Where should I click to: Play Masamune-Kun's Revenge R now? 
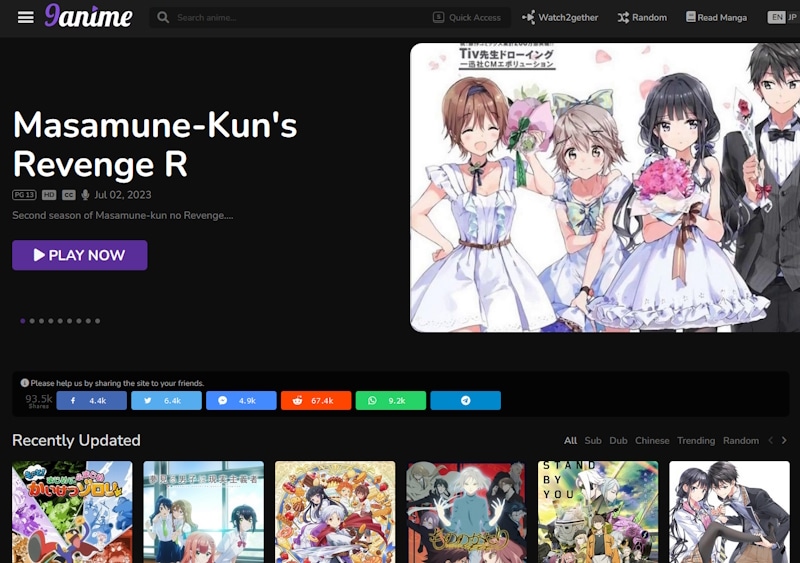80,255
